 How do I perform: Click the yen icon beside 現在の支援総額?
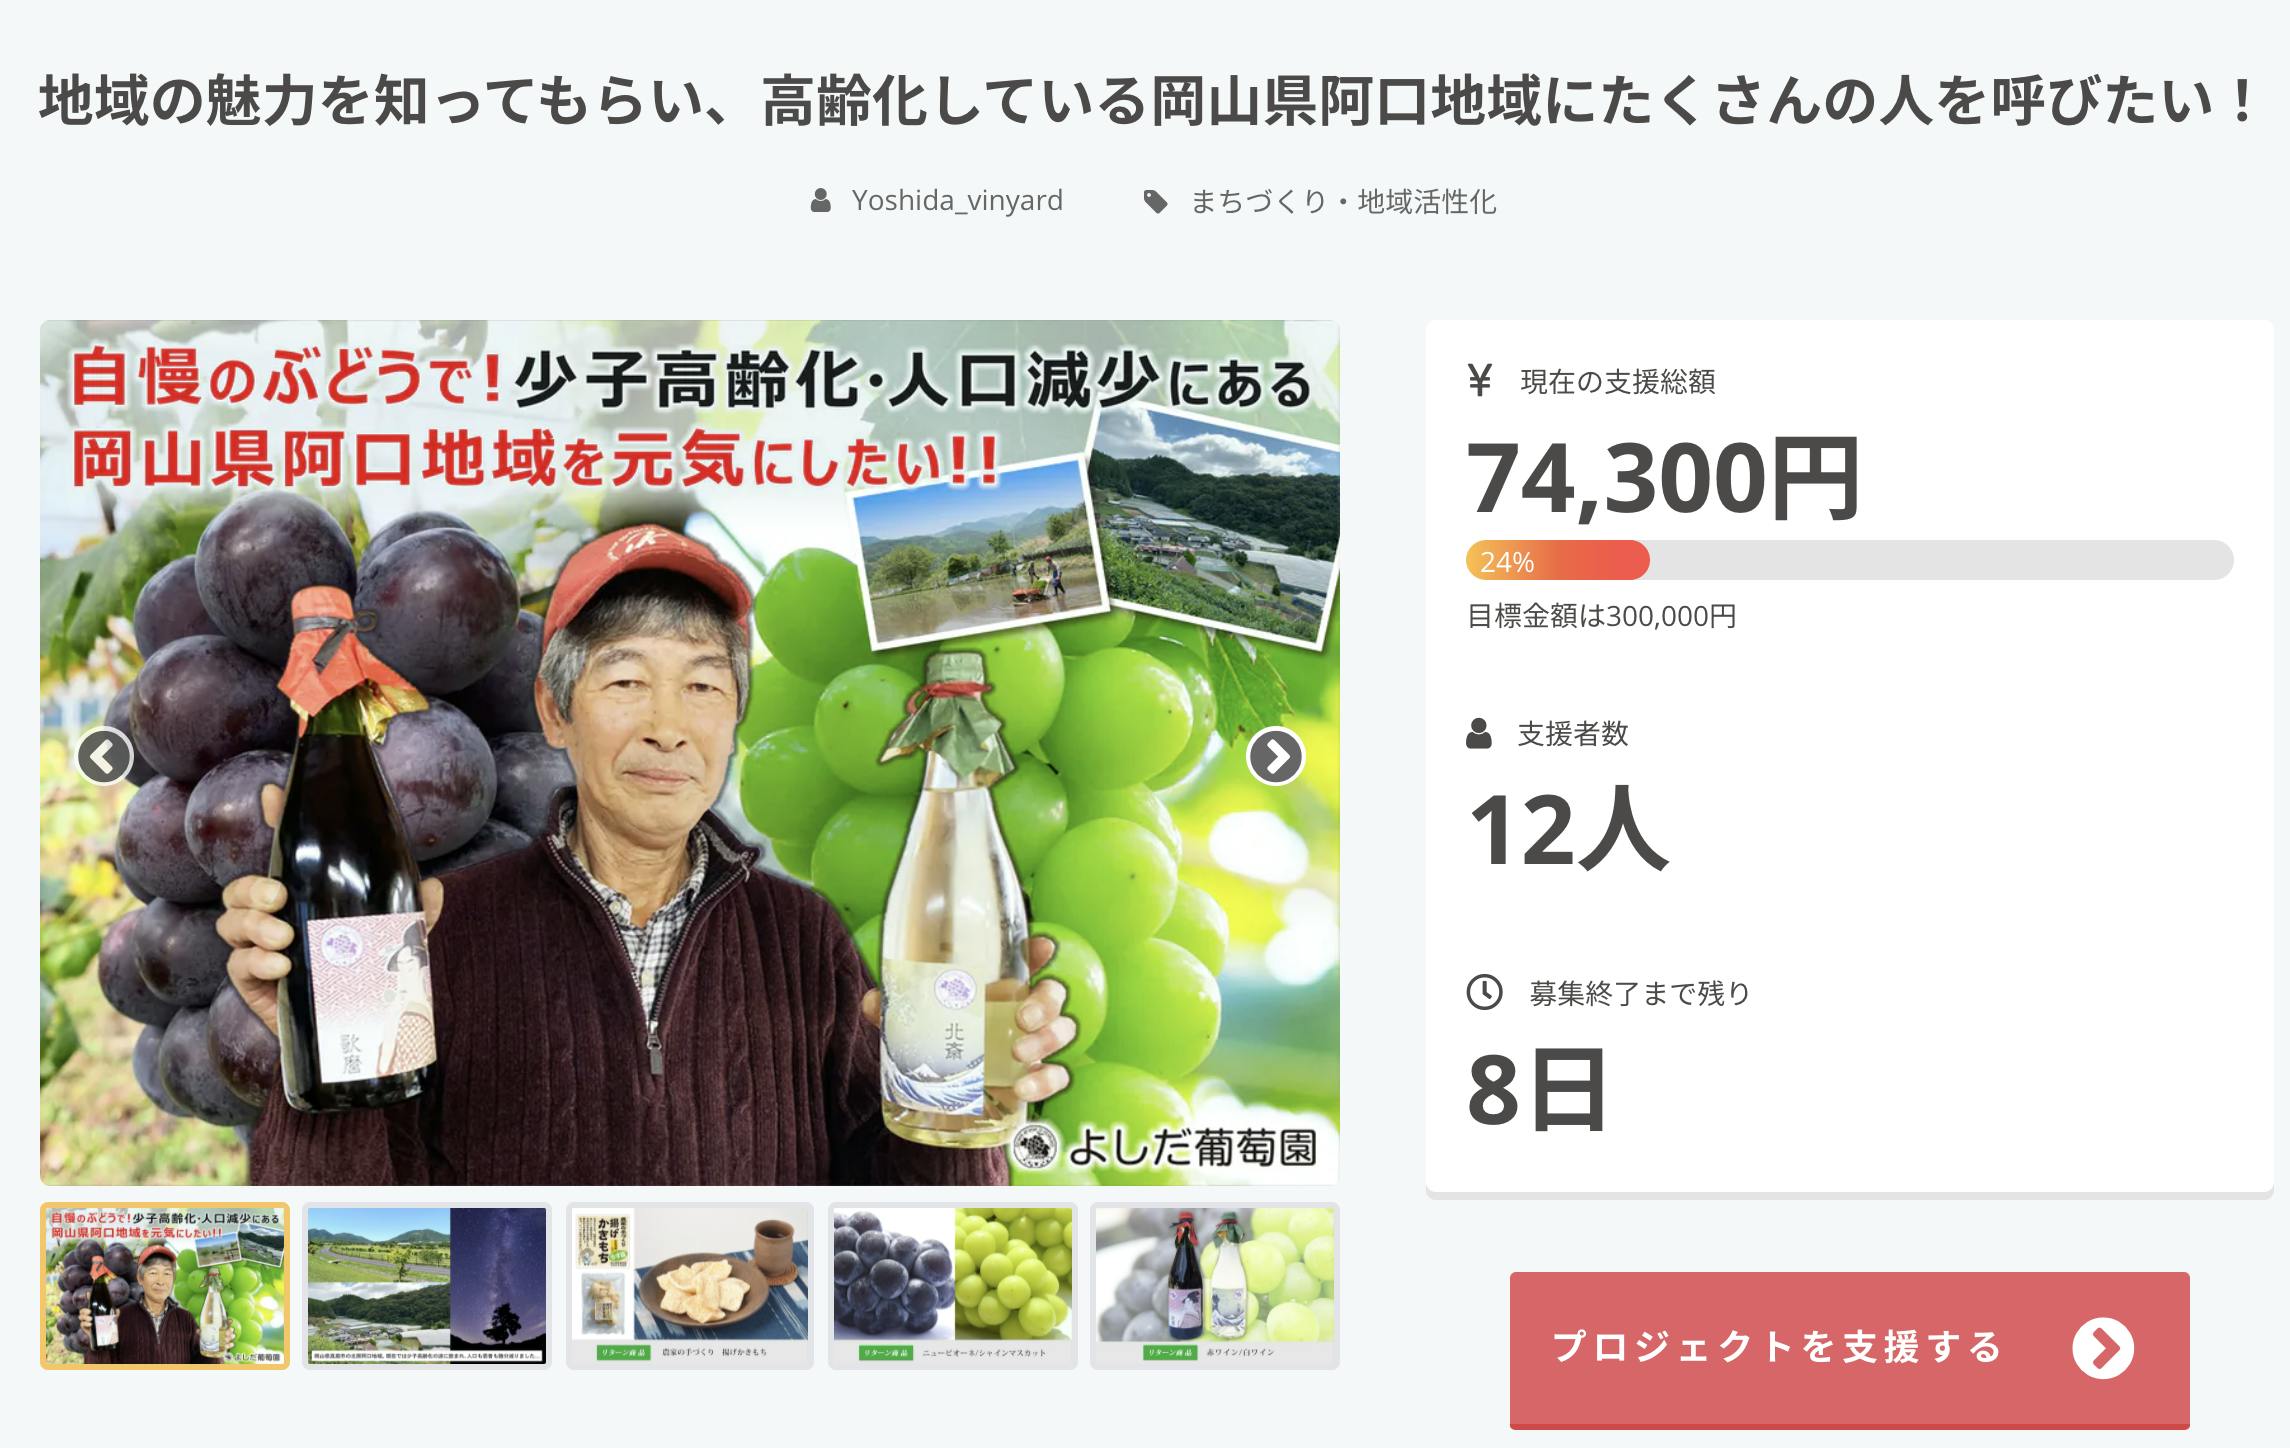(x=1480, y=381)
